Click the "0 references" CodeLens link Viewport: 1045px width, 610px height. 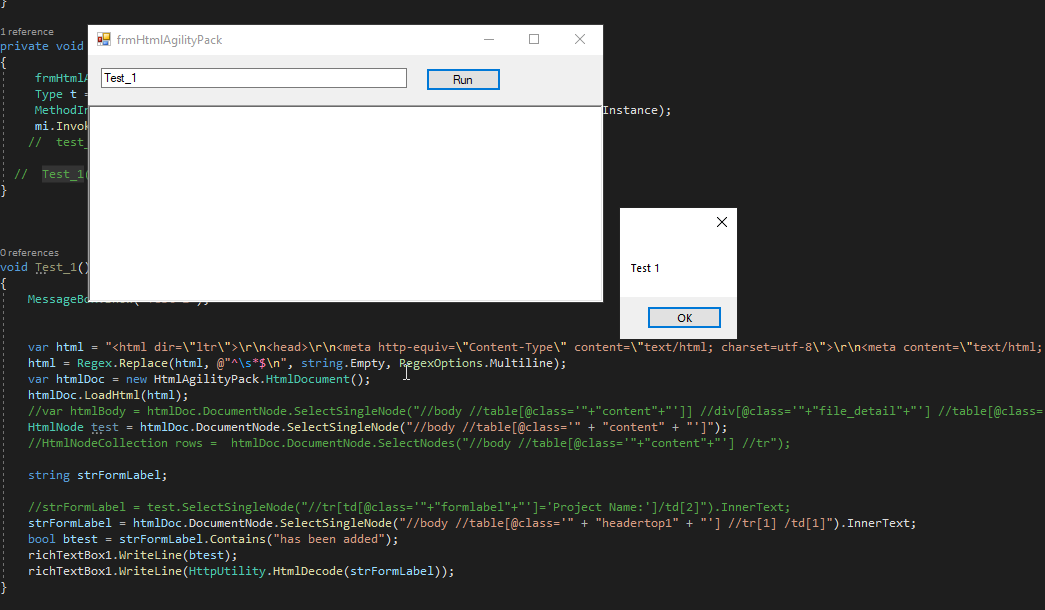(29, 253)
